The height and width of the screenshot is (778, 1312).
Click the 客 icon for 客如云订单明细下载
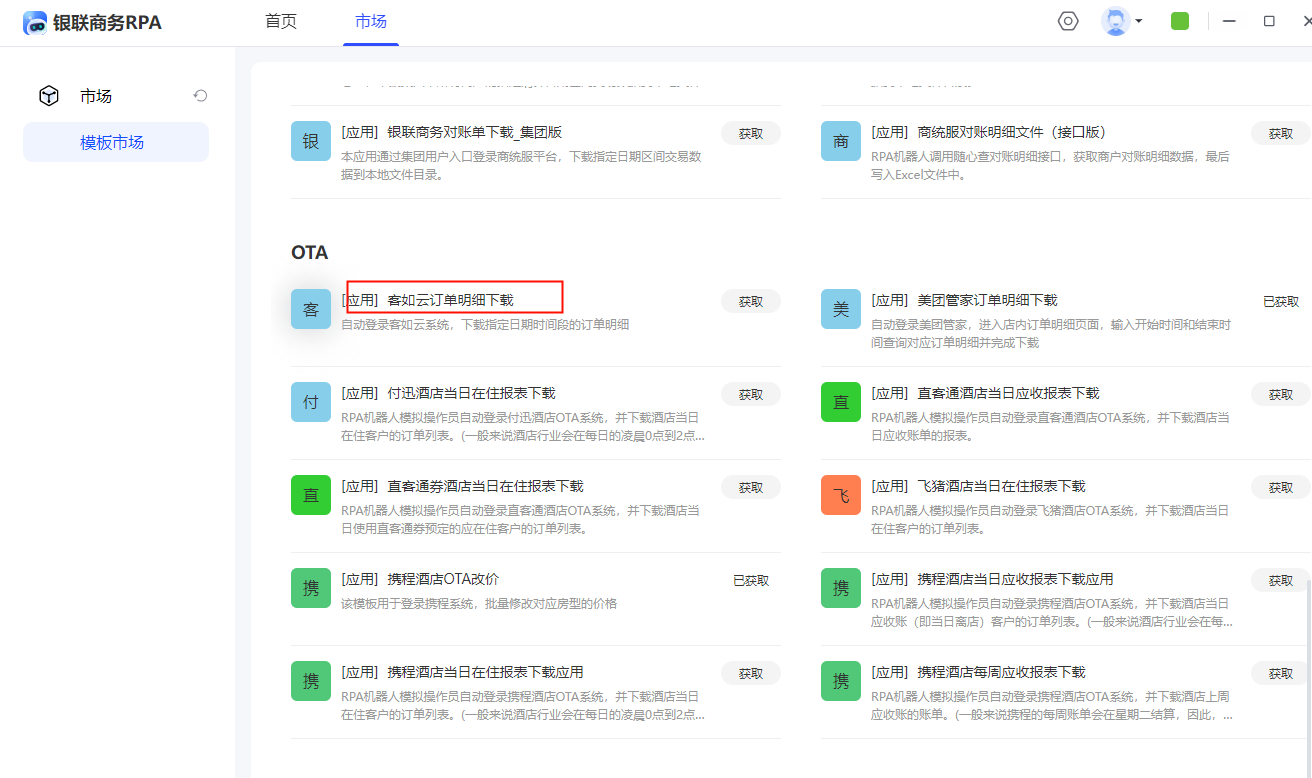point(310,310)
